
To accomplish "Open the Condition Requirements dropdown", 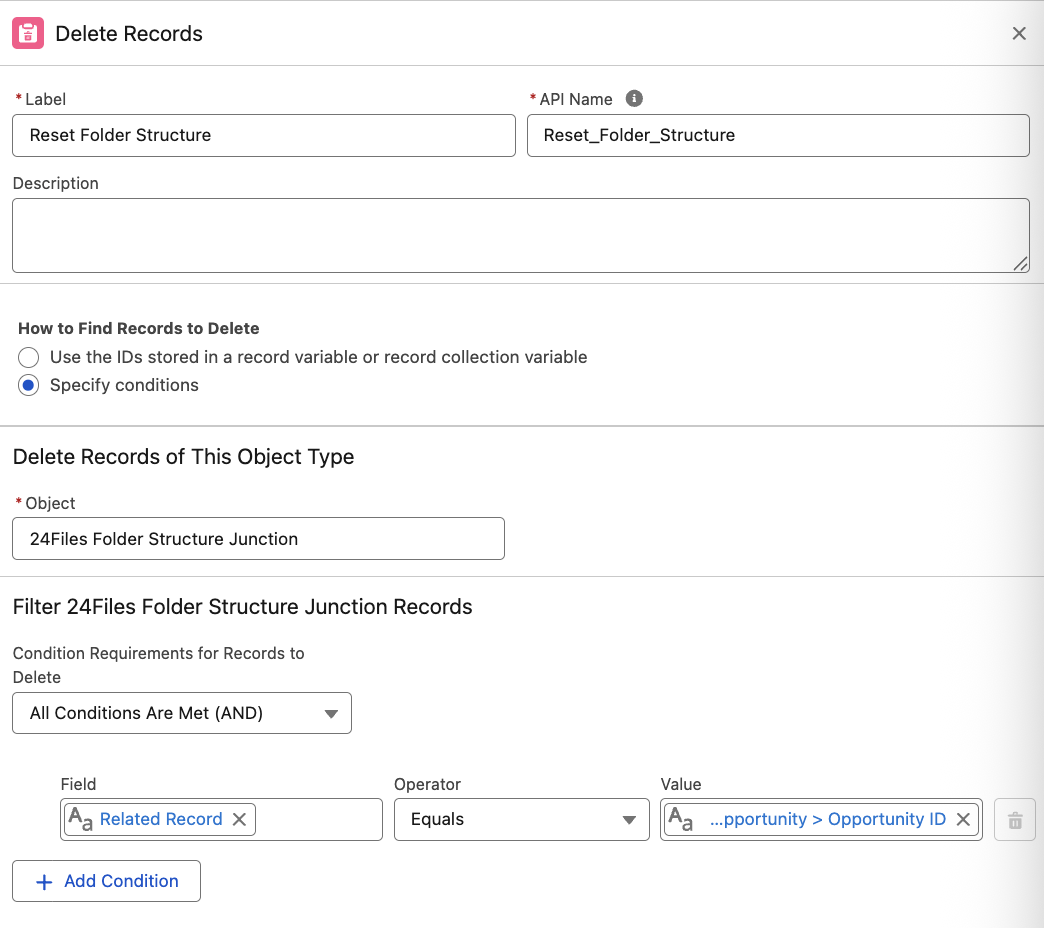I will point(182,713).
